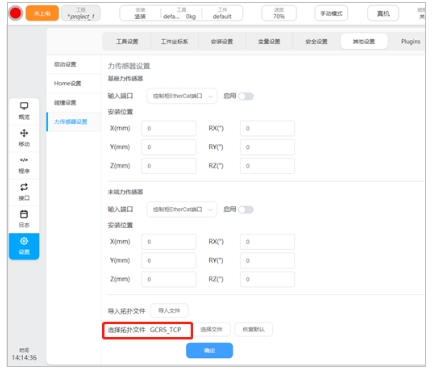Click the 导入拓扑文件 label
The height and width of the screenshot is (373, 441).
pyautogui.click(x=126, y=311)
